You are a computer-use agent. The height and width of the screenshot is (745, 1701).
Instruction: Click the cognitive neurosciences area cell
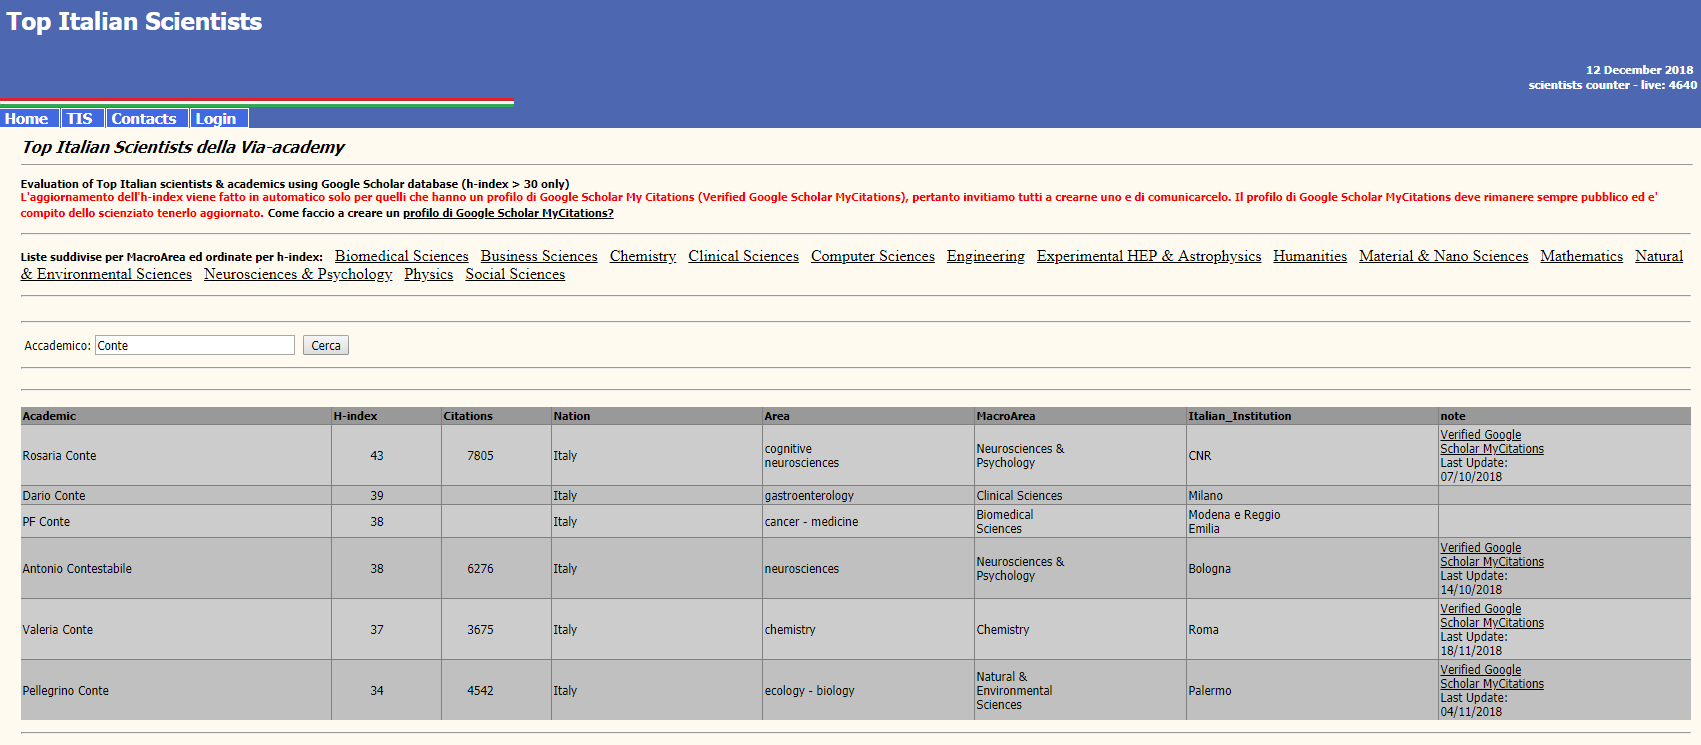click(x=868, y=456)
